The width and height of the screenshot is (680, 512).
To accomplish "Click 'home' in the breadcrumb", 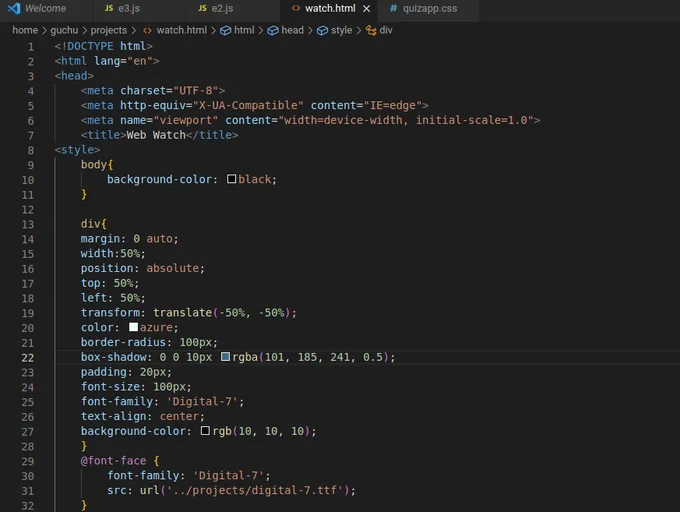I will tap(25, 30).
